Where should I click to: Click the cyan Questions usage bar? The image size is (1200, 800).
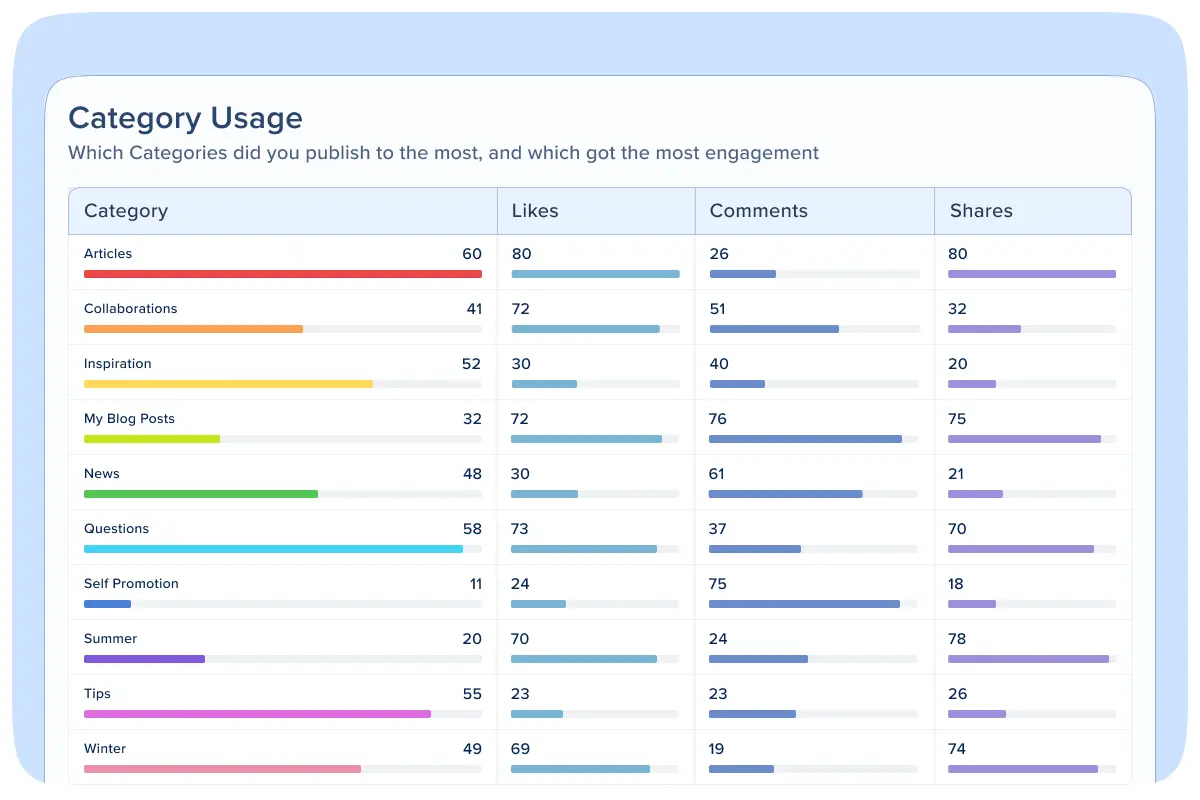pyautogui.click(x=273, y=549)
